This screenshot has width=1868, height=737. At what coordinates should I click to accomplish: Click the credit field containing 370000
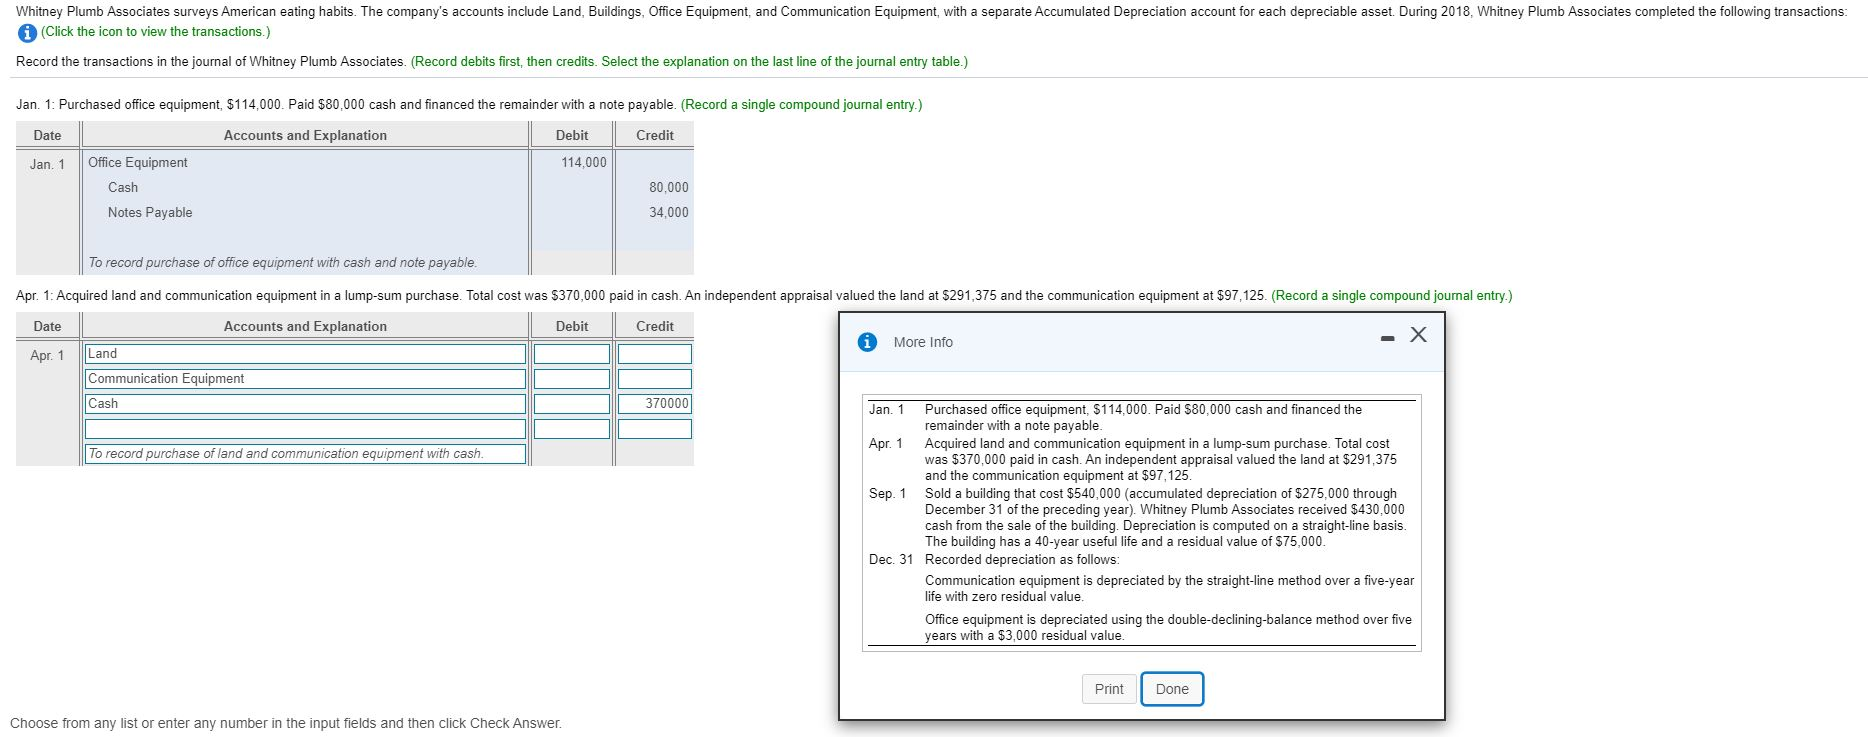[x=655, y=404]
